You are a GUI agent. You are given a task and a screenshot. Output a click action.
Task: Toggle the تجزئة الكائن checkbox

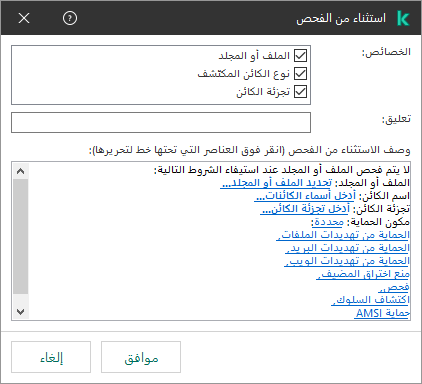click(300, 91)
